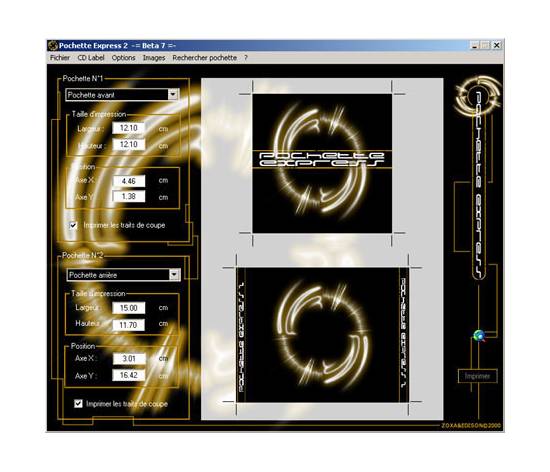550x472 pixels.
Task: Open the Options menu
Action: [123, 58]
